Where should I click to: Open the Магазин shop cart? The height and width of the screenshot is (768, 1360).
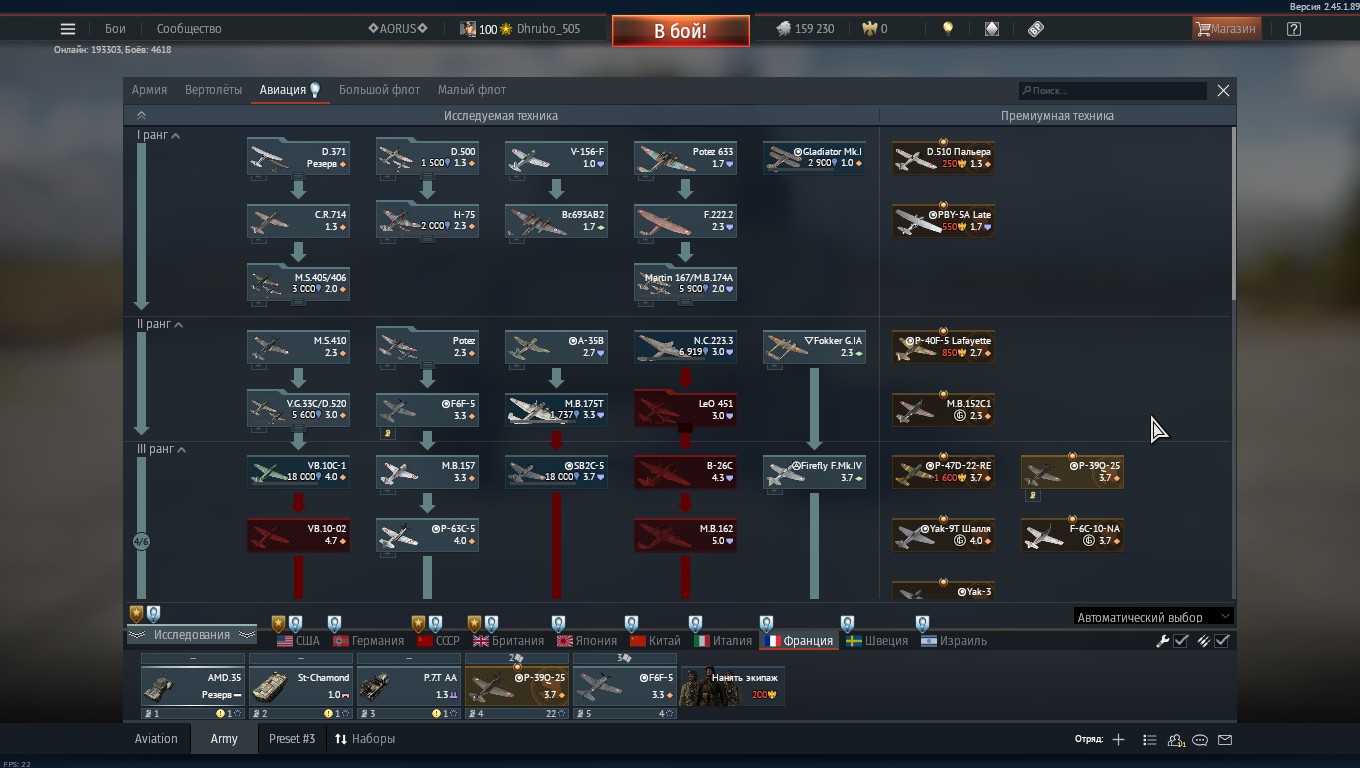click(x=1226, y=29)
